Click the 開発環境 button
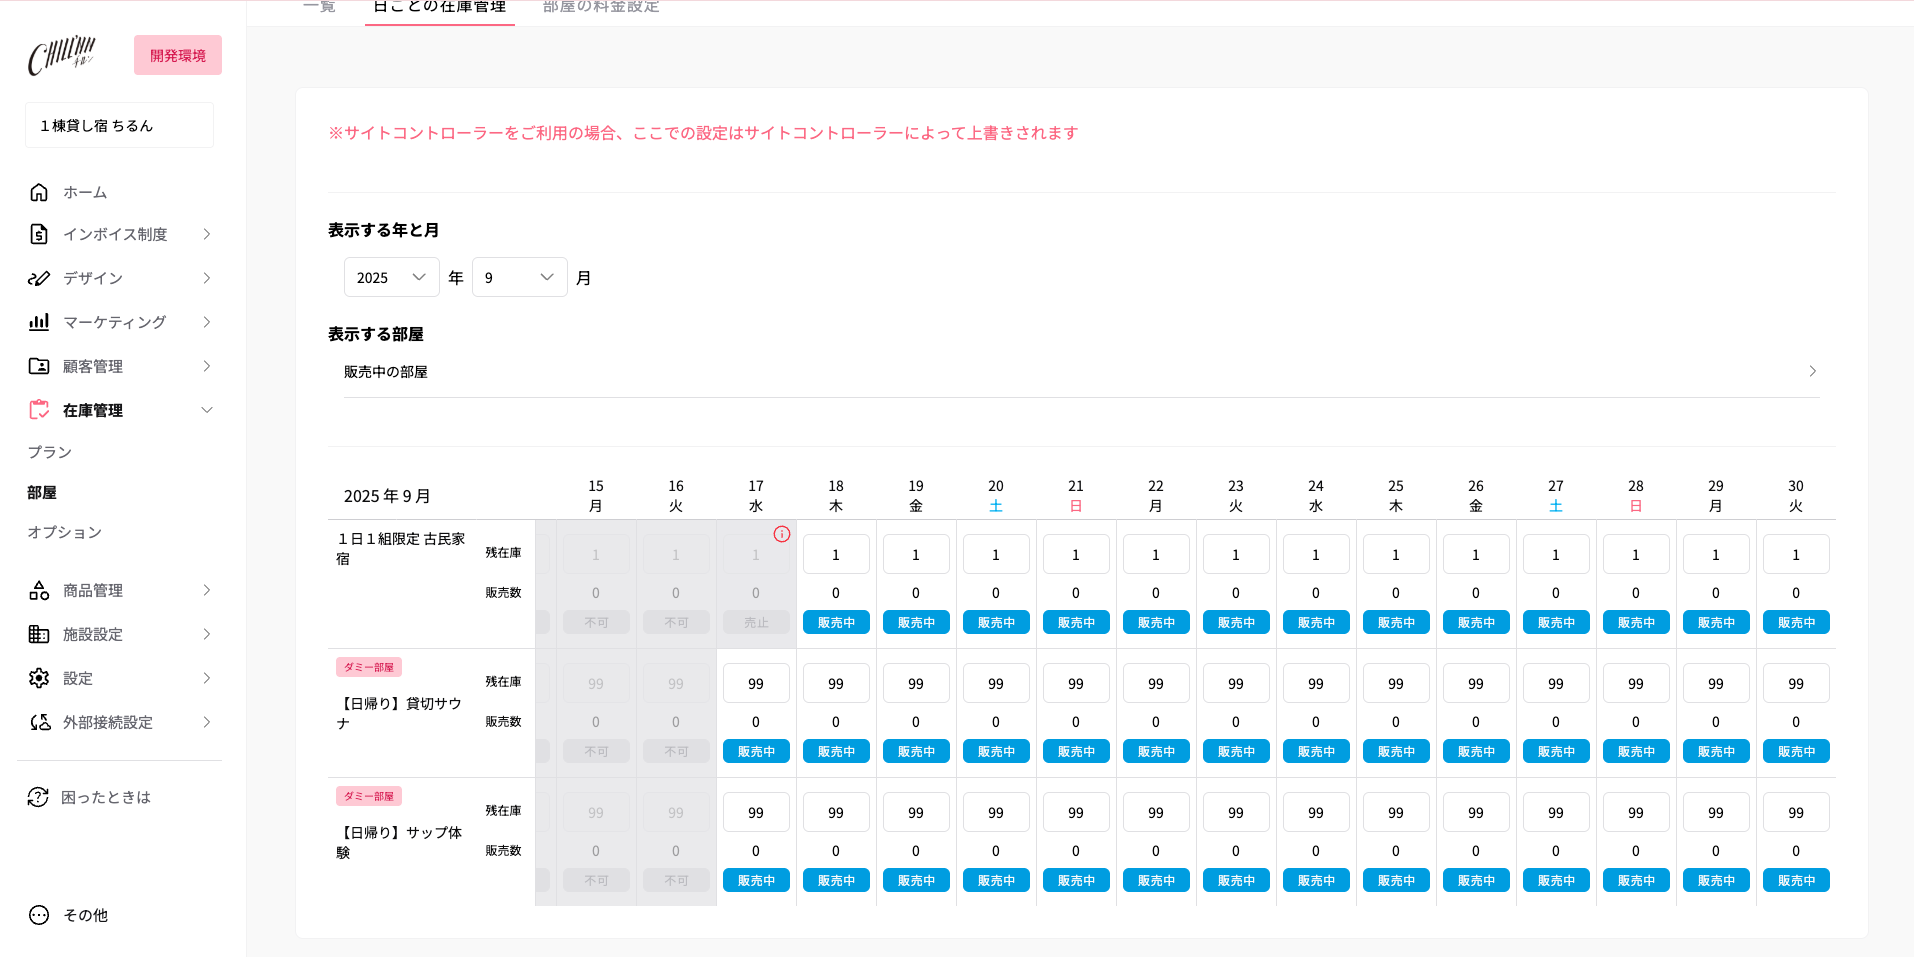1914x957 pixels. click(178, 56)
